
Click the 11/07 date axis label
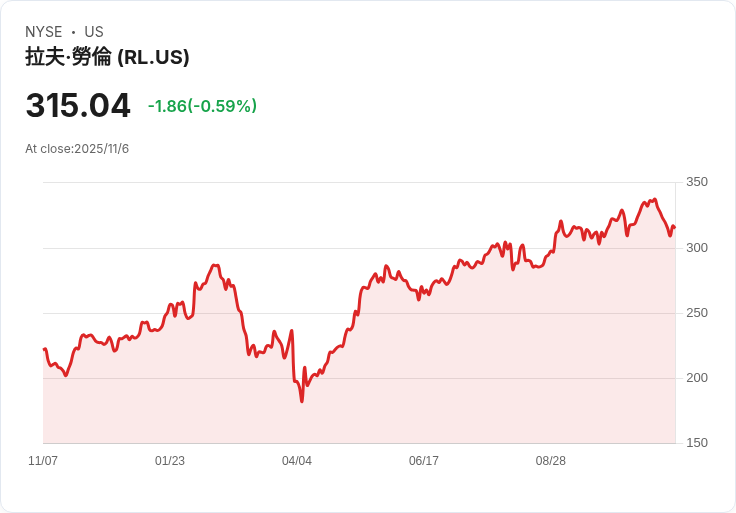[43, 461]
